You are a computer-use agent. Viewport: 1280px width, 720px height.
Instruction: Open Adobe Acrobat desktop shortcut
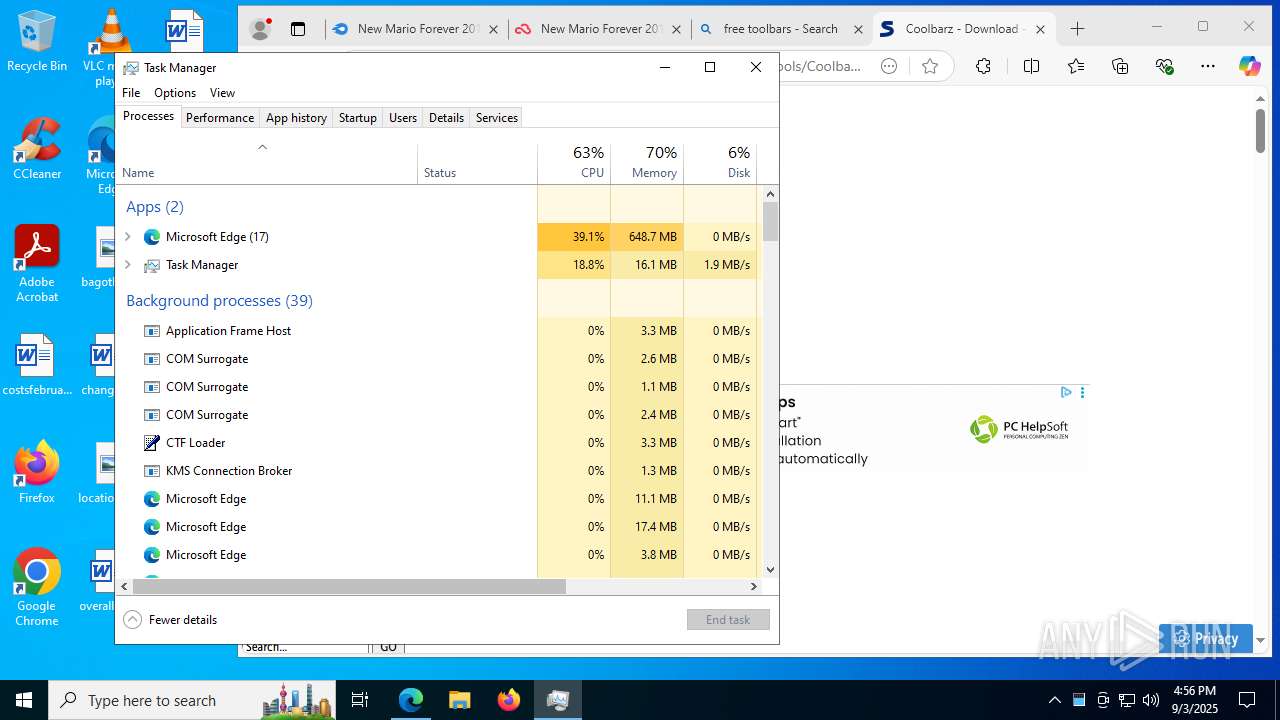37,264
